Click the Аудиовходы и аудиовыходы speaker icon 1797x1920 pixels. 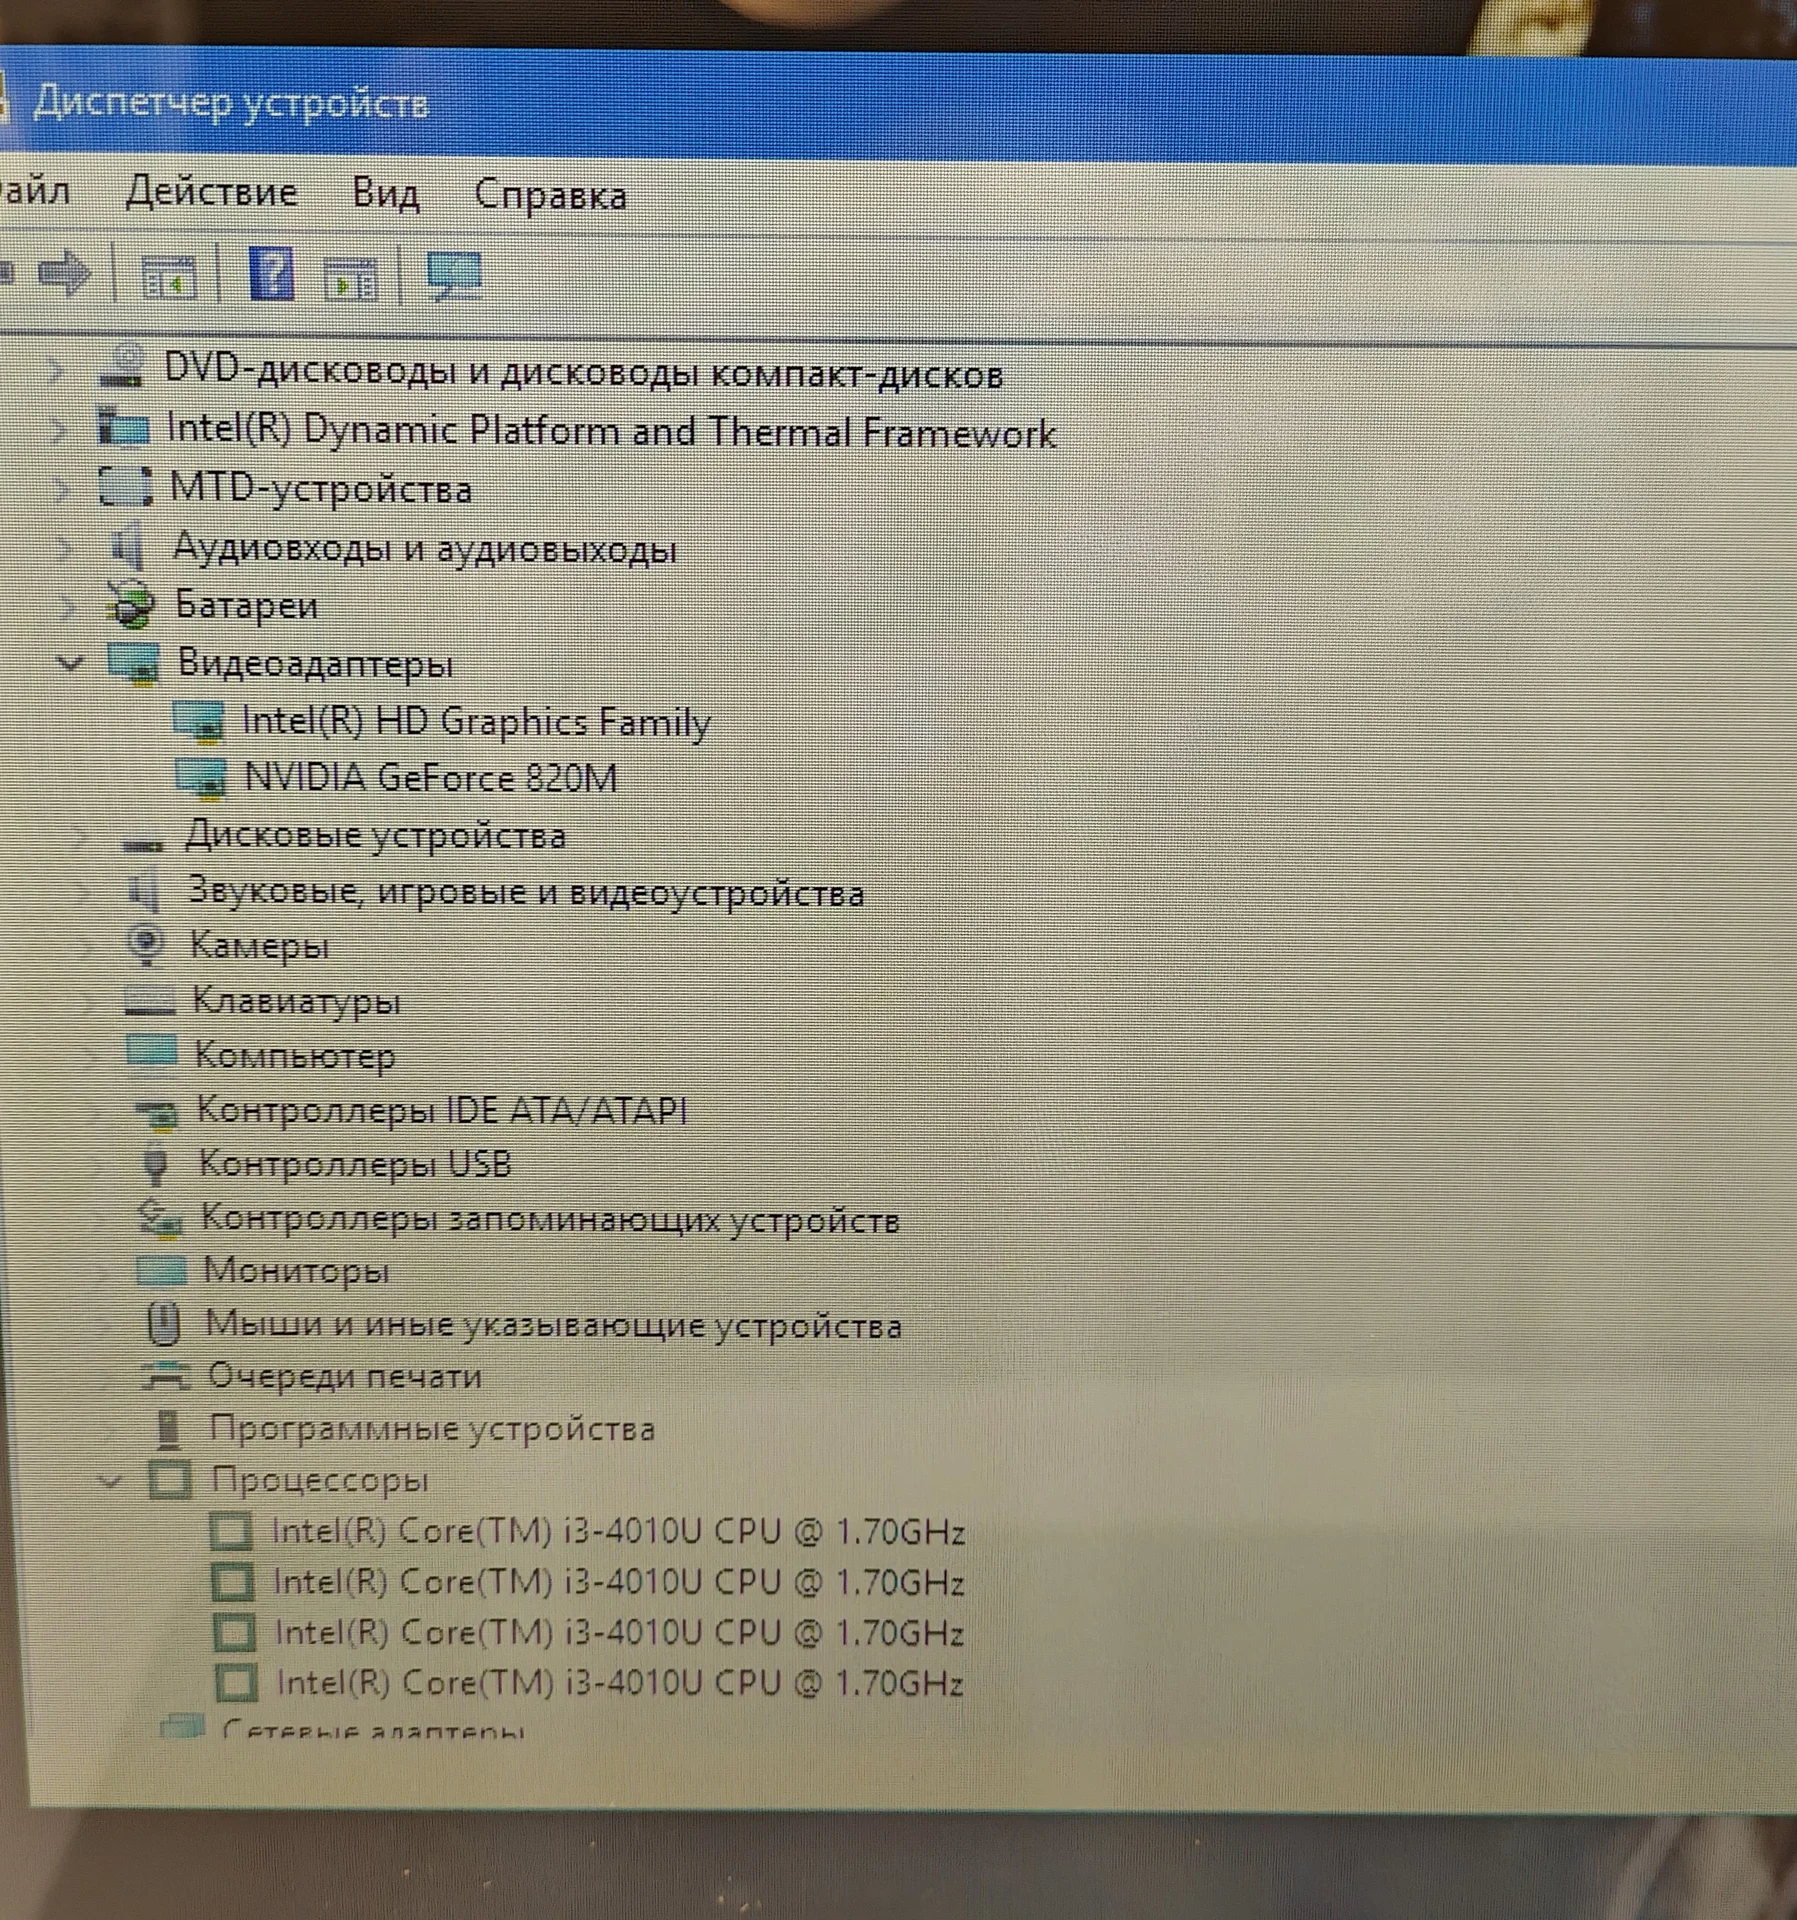128,546
